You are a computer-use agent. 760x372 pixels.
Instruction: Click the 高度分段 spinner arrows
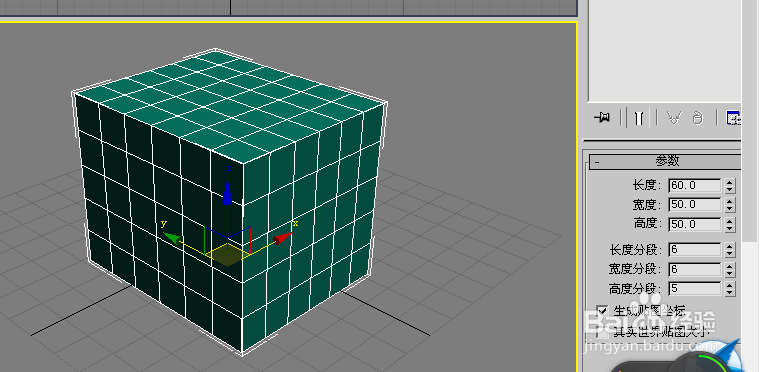tap(730, 289)
